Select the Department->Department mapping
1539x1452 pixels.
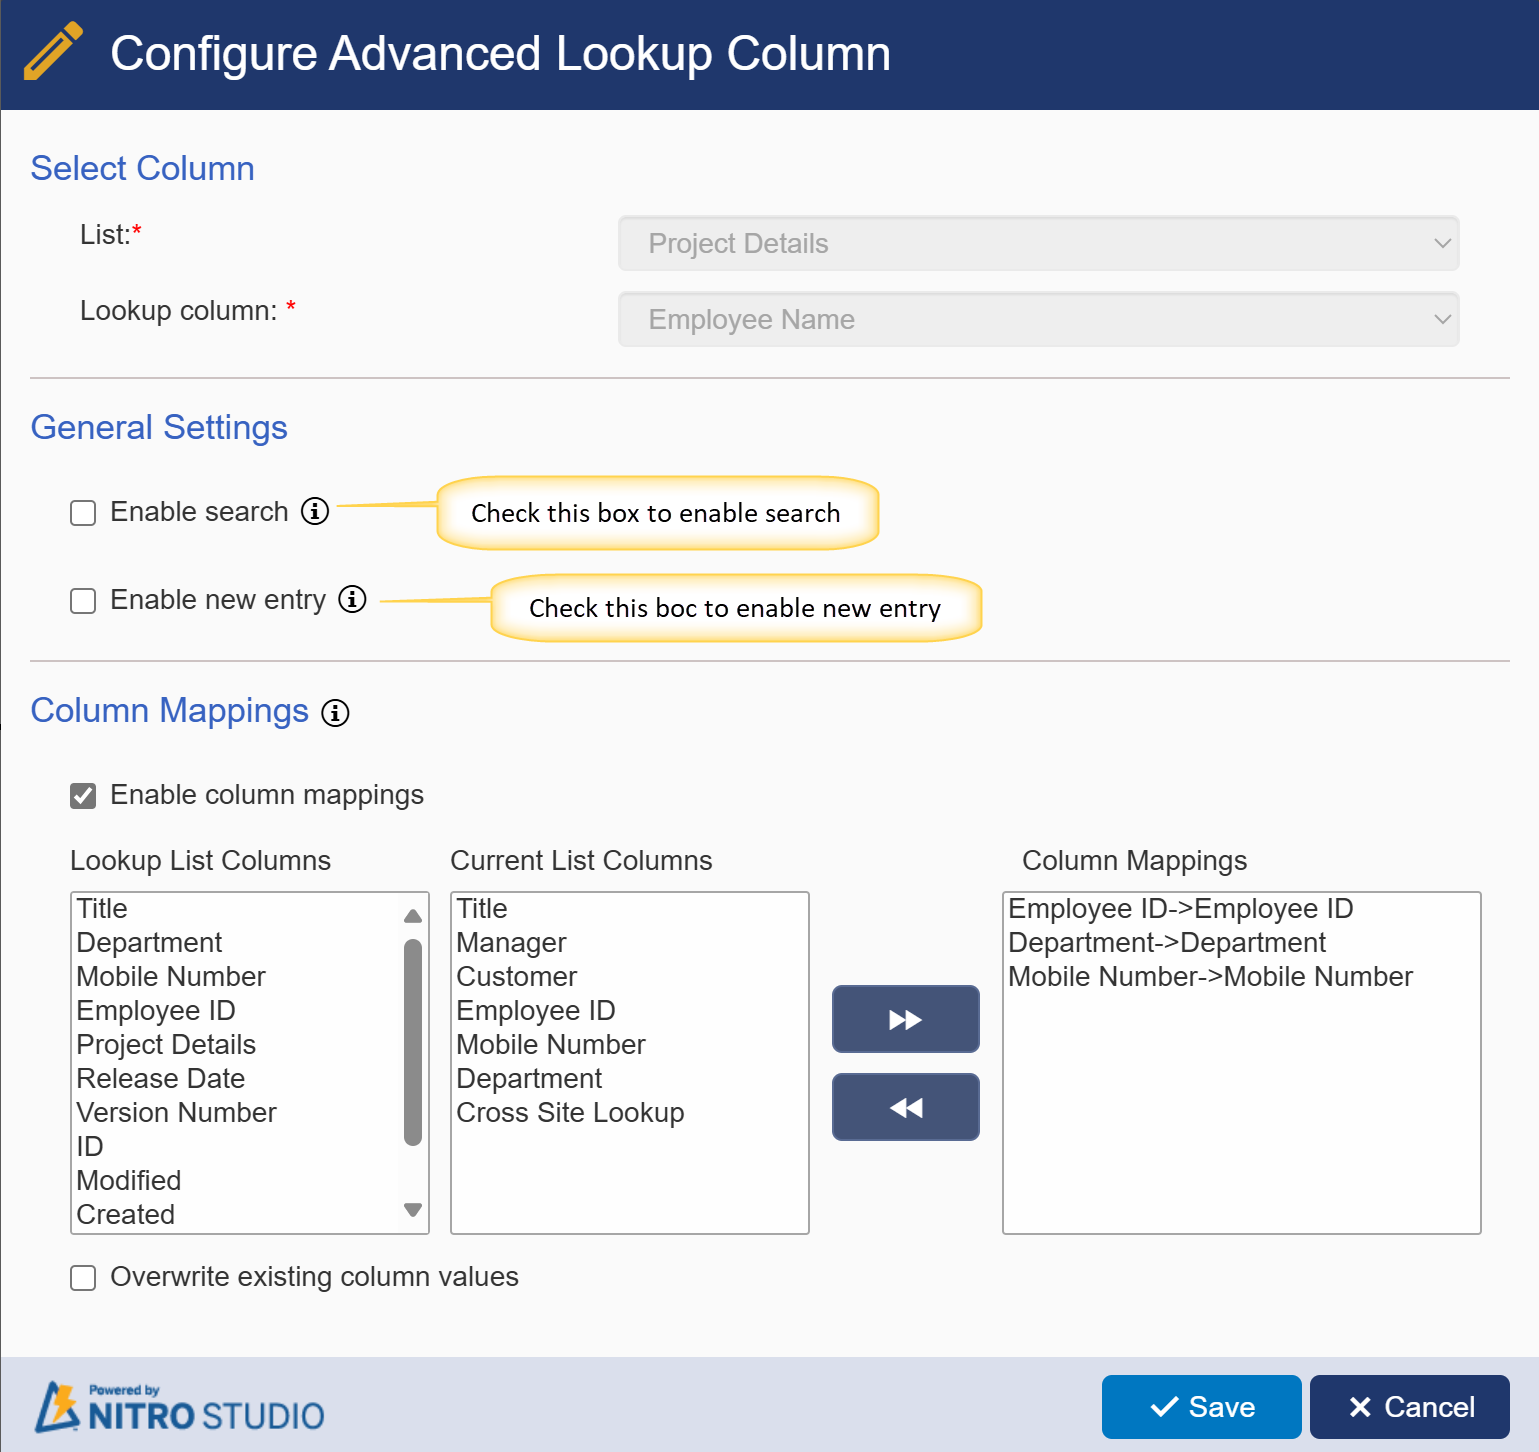point(1242,943)
